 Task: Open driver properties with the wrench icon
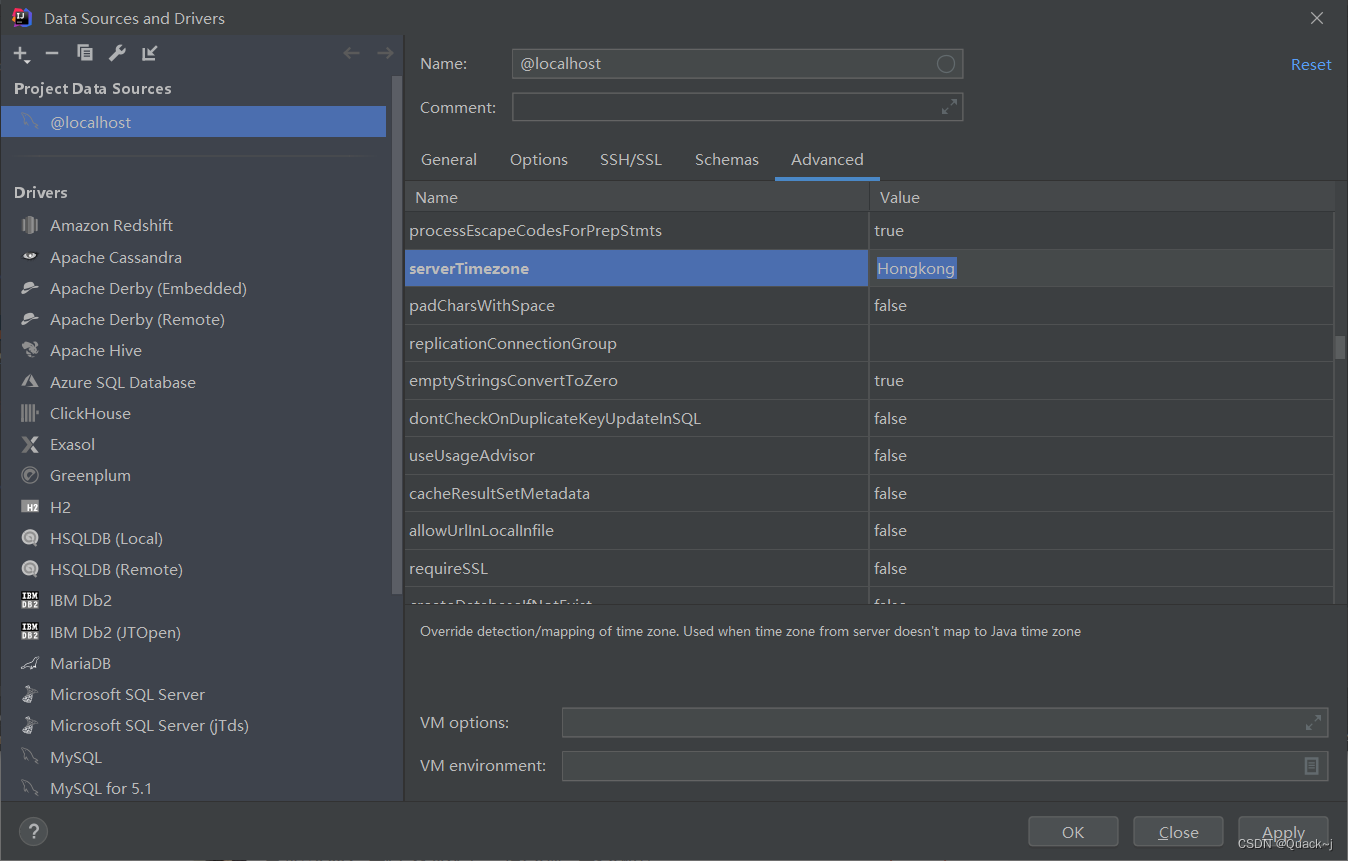click(117, 53)
